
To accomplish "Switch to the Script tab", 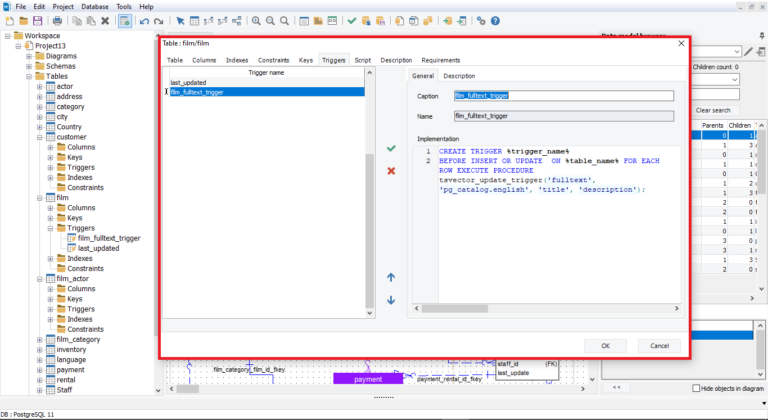I will (362, 60).
